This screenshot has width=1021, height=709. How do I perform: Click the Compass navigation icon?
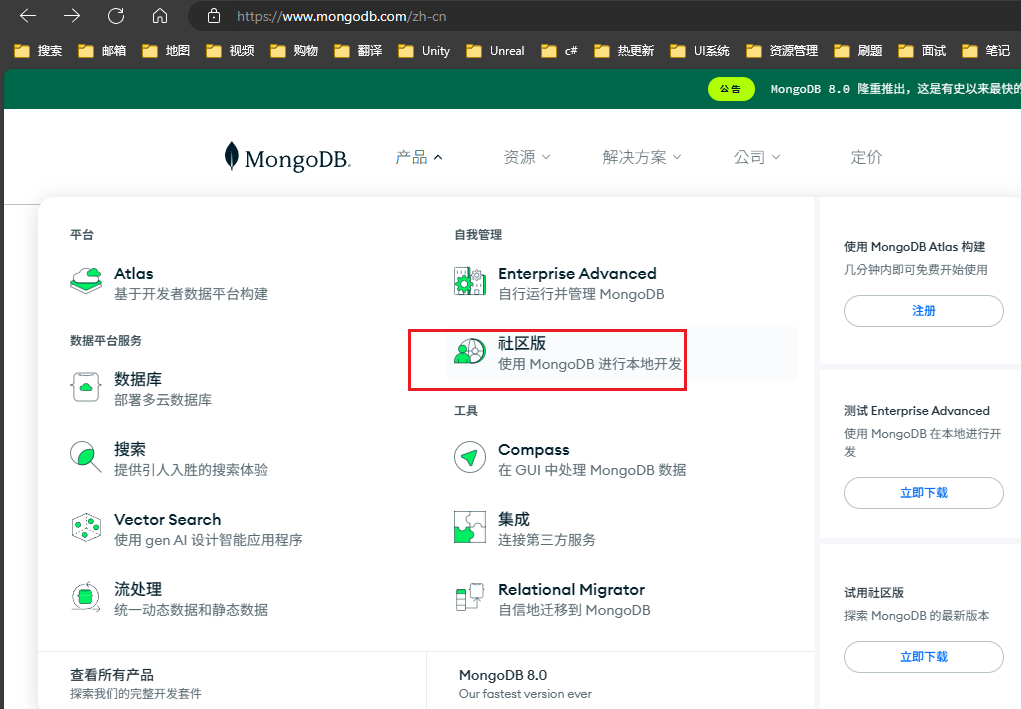click(x=470, y=457)
